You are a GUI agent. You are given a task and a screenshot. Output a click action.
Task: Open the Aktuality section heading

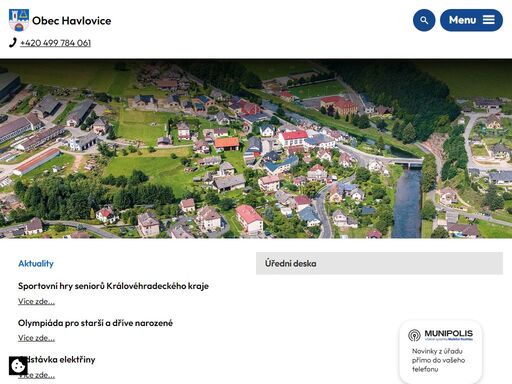(36, 264)
